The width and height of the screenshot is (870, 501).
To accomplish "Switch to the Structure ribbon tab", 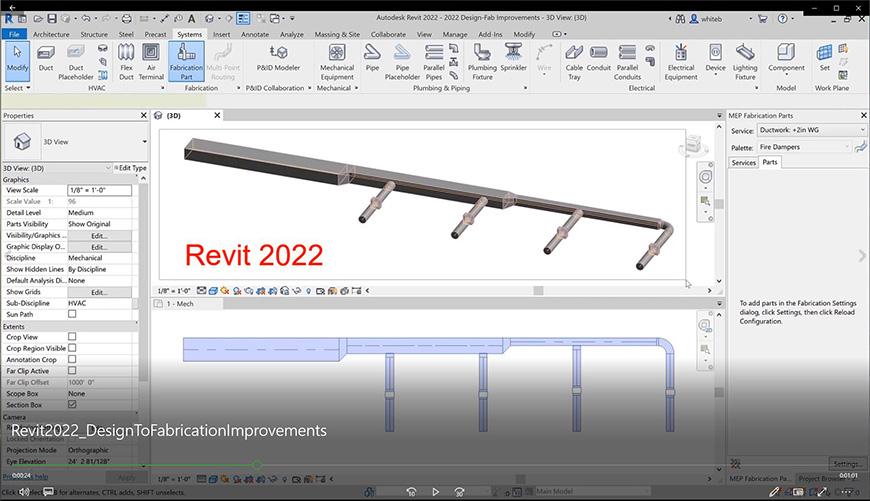I will click(x=94, y=34).
